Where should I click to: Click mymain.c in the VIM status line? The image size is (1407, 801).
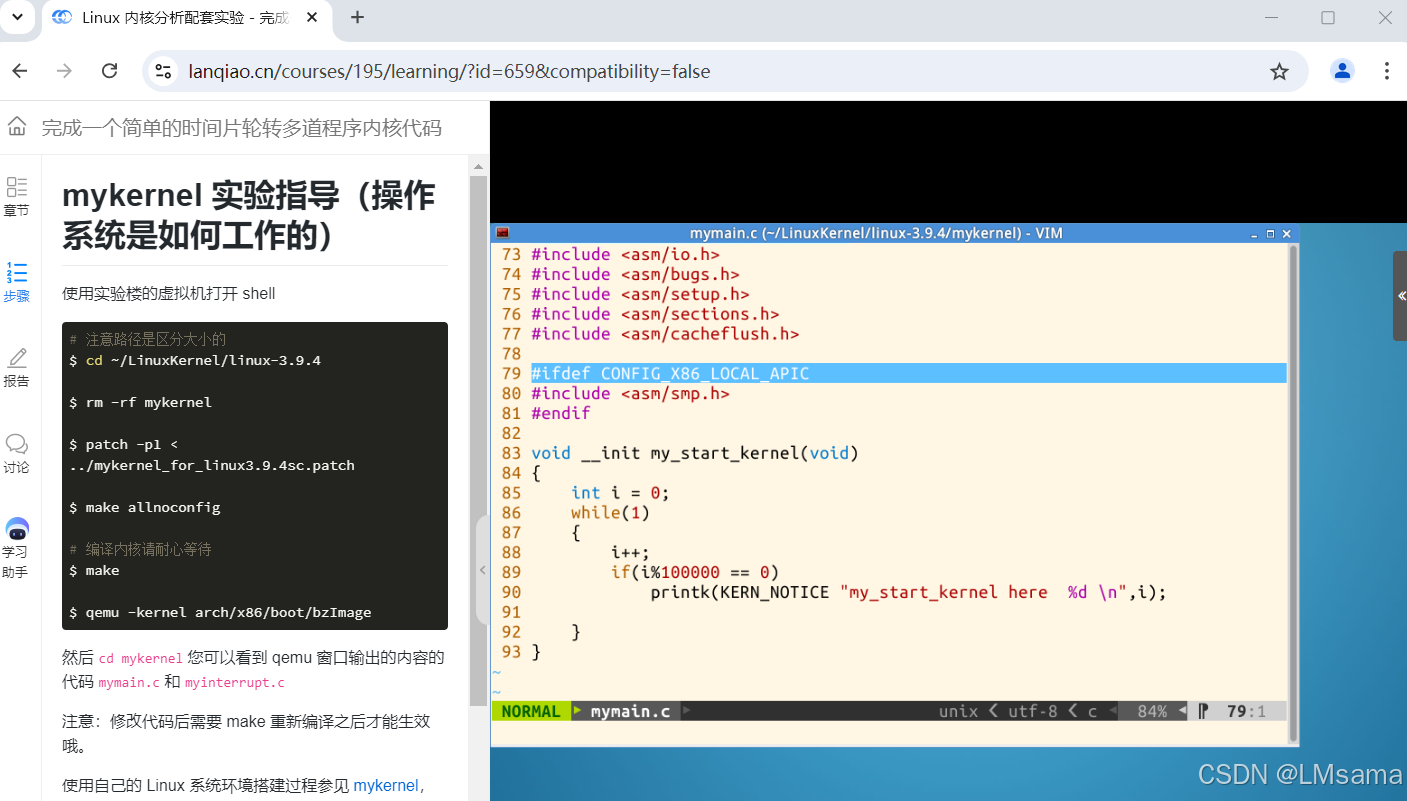tap(630, 711)
